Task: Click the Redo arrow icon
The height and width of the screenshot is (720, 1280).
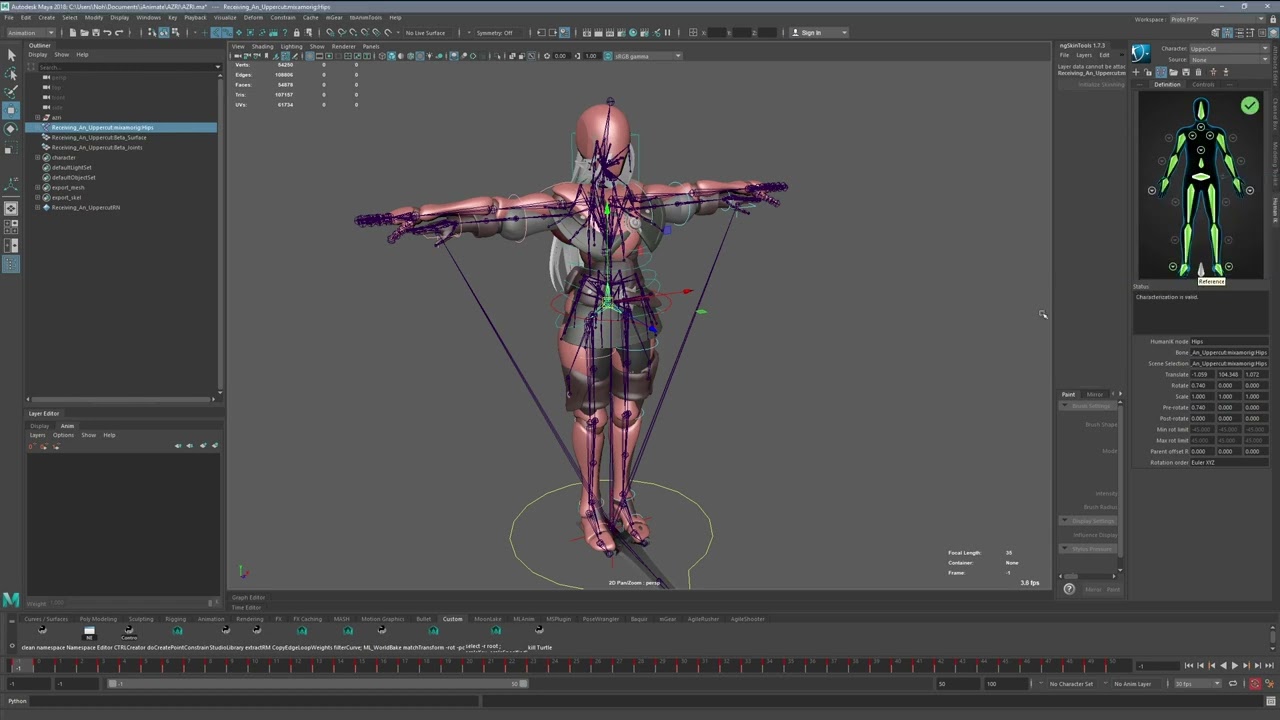Action: coord(118,32)
